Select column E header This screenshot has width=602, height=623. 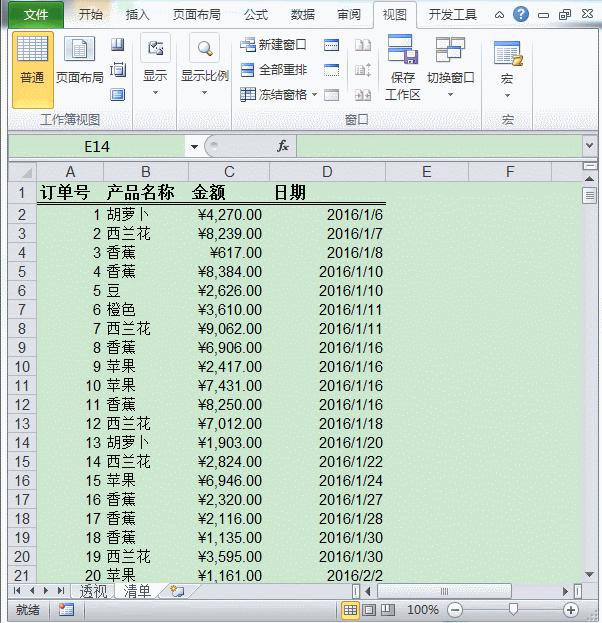427,172
